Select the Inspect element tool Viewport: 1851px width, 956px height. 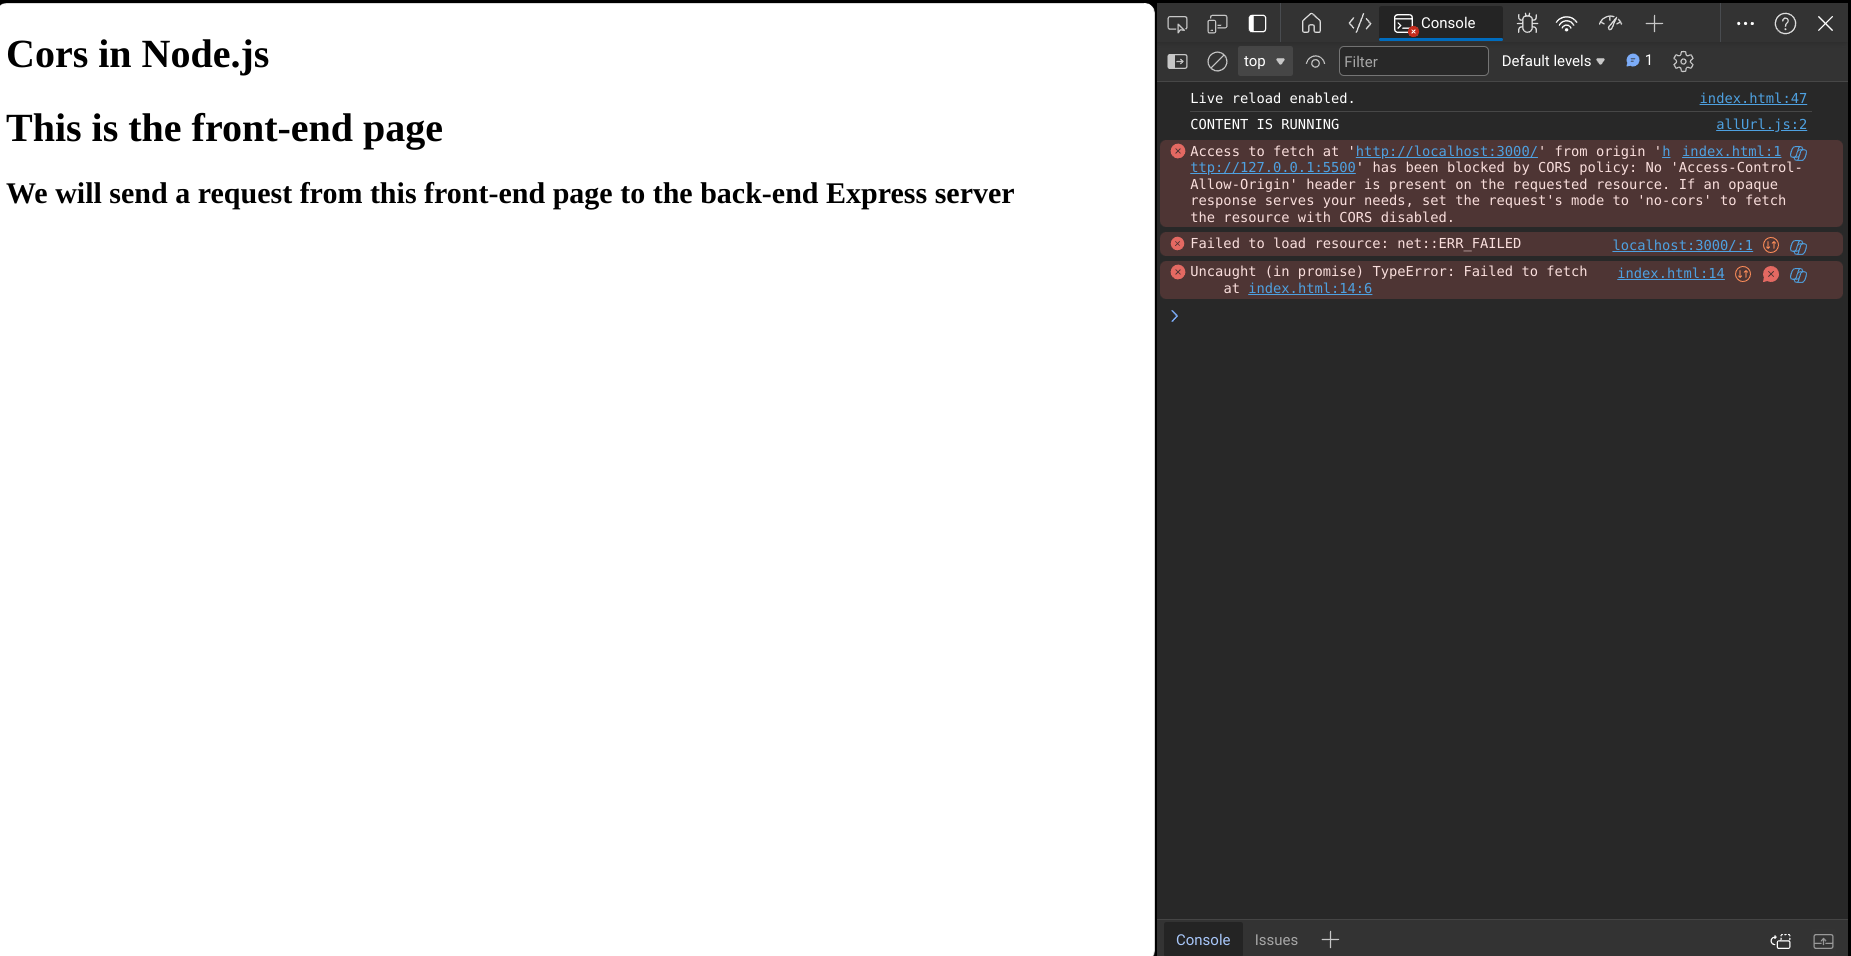click(x=1177, y=23)
